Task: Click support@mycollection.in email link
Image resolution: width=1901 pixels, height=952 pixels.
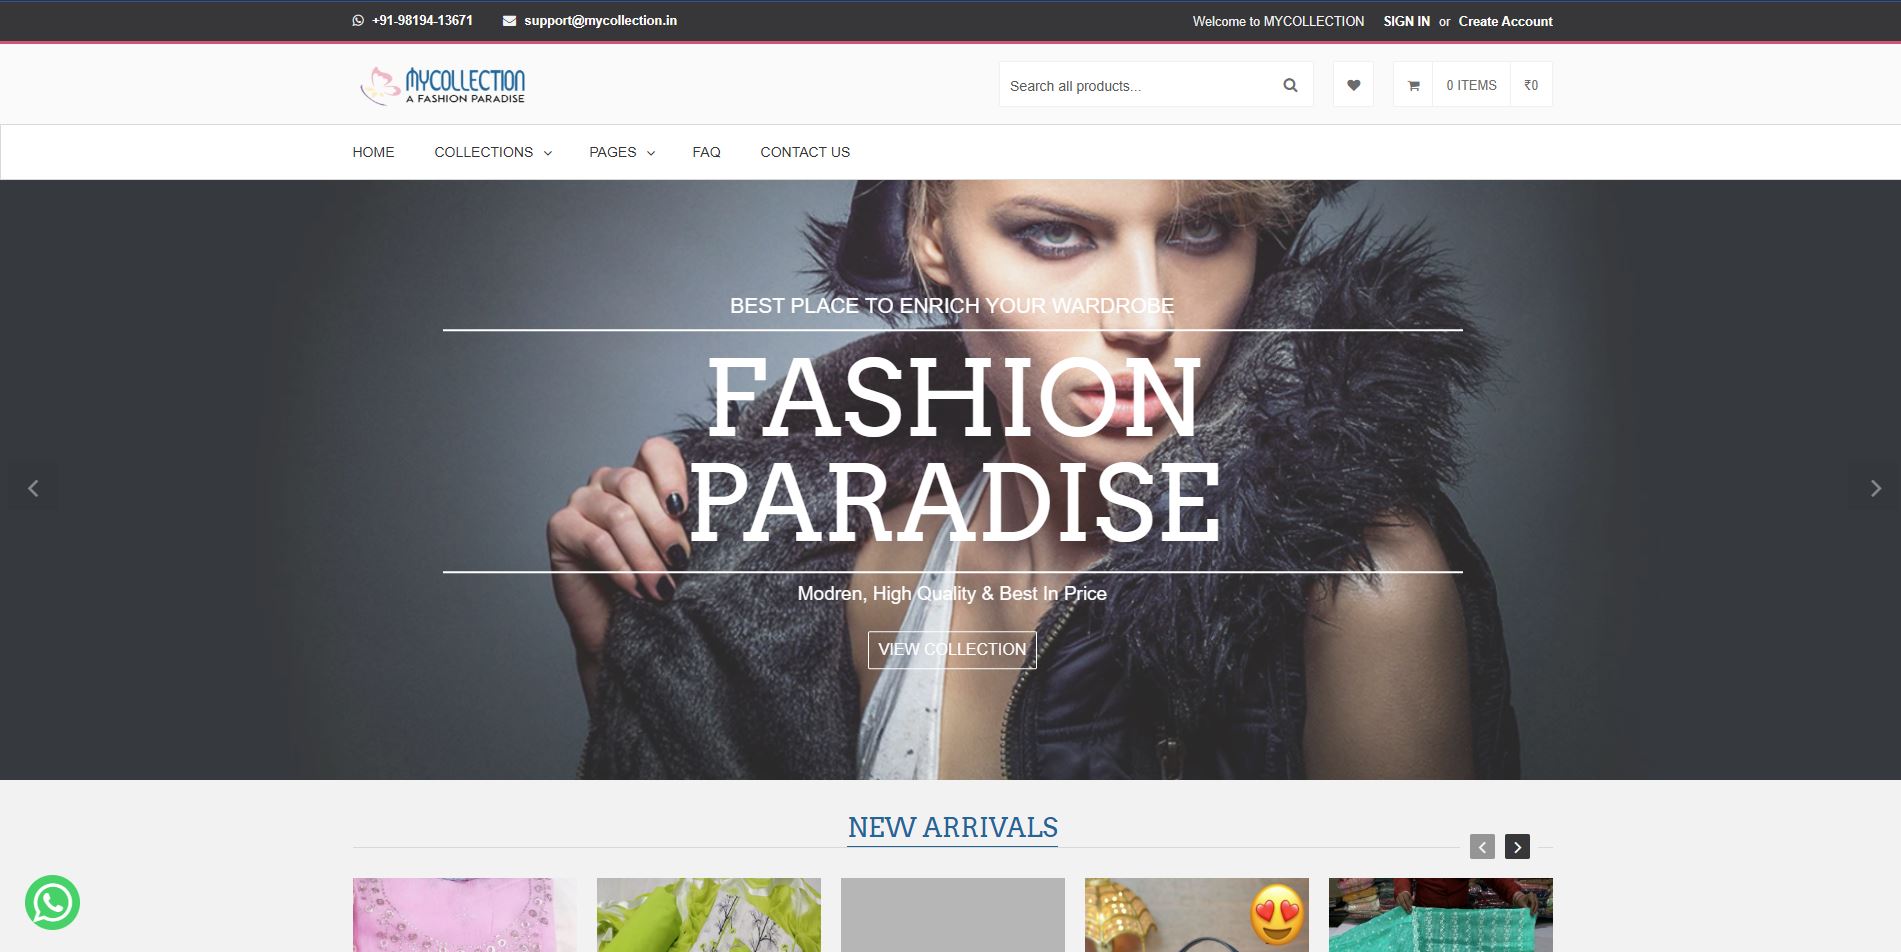Action: tap(600, 20)
